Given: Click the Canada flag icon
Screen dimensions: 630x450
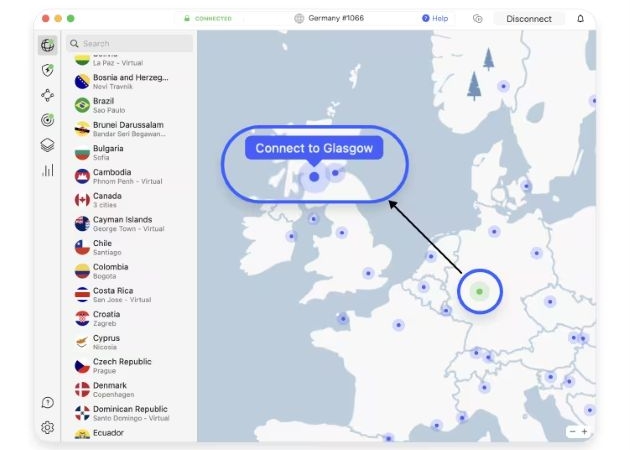Looking at the screenshot, I should point(82,200).
